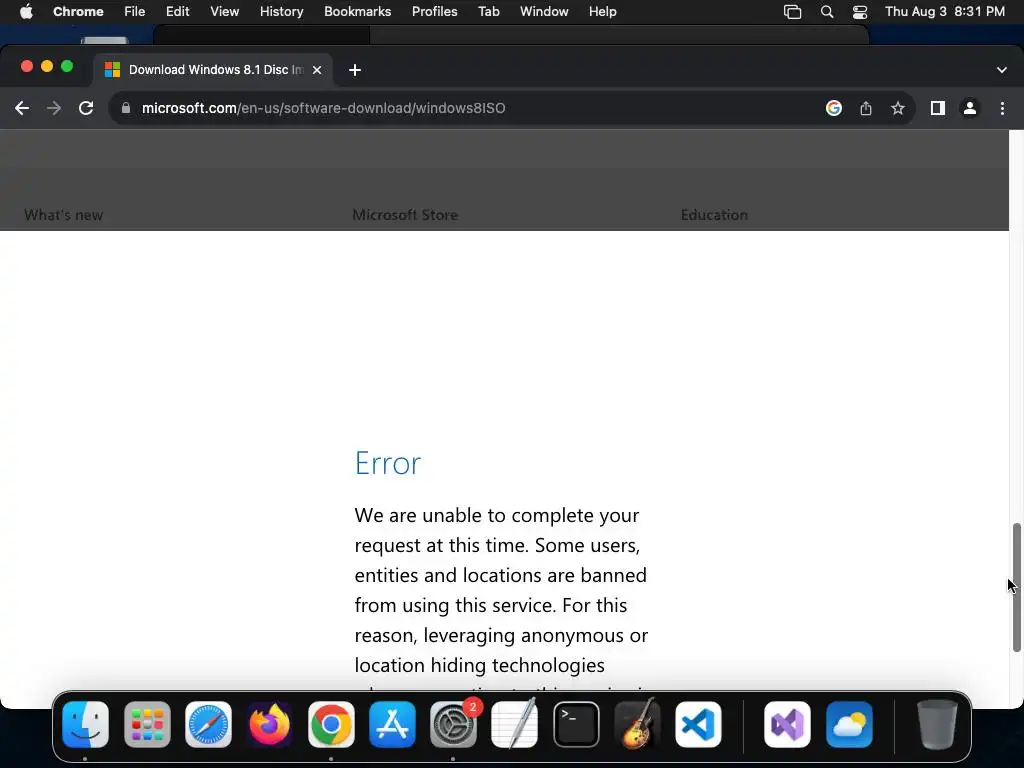Image resolution: width=1024 pixels, height=768 pixels.
Task: Open Google icon in address bar
Action: point(833,108)
